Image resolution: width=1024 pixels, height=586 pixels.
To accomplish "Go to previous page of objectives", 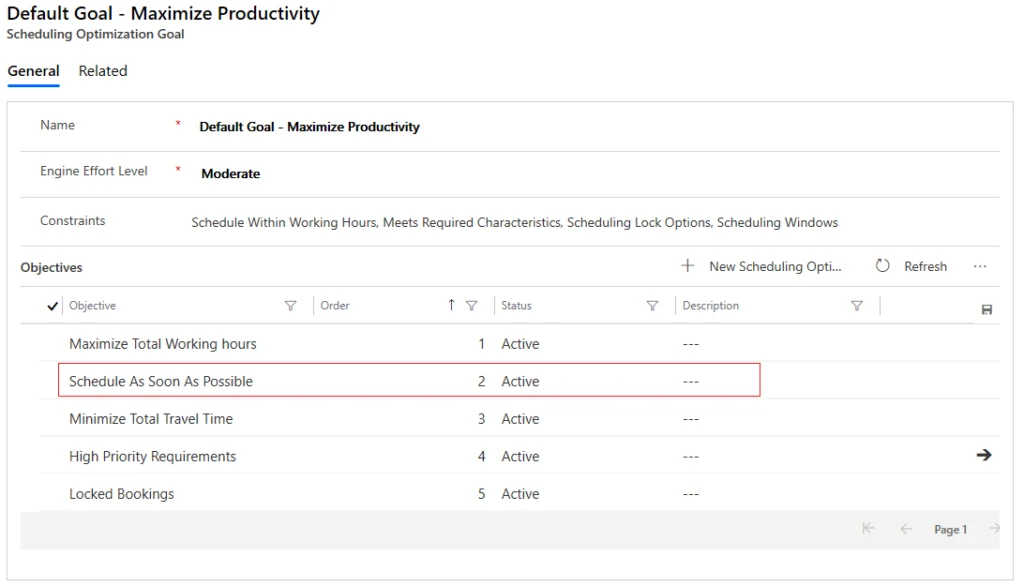I will click(x=906, y=529).
